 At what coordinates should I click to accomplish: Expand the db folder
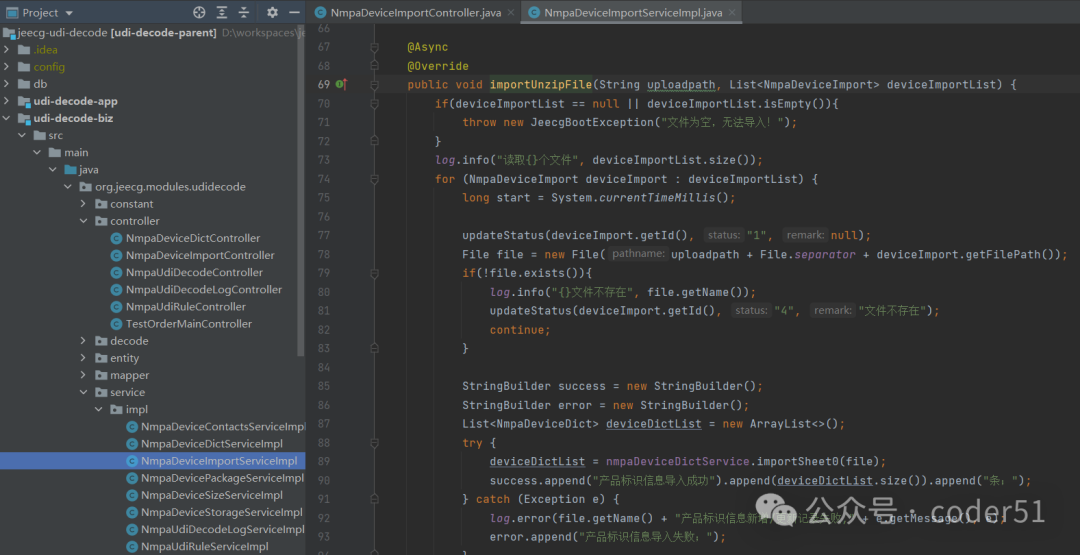(x=6, y=84)
